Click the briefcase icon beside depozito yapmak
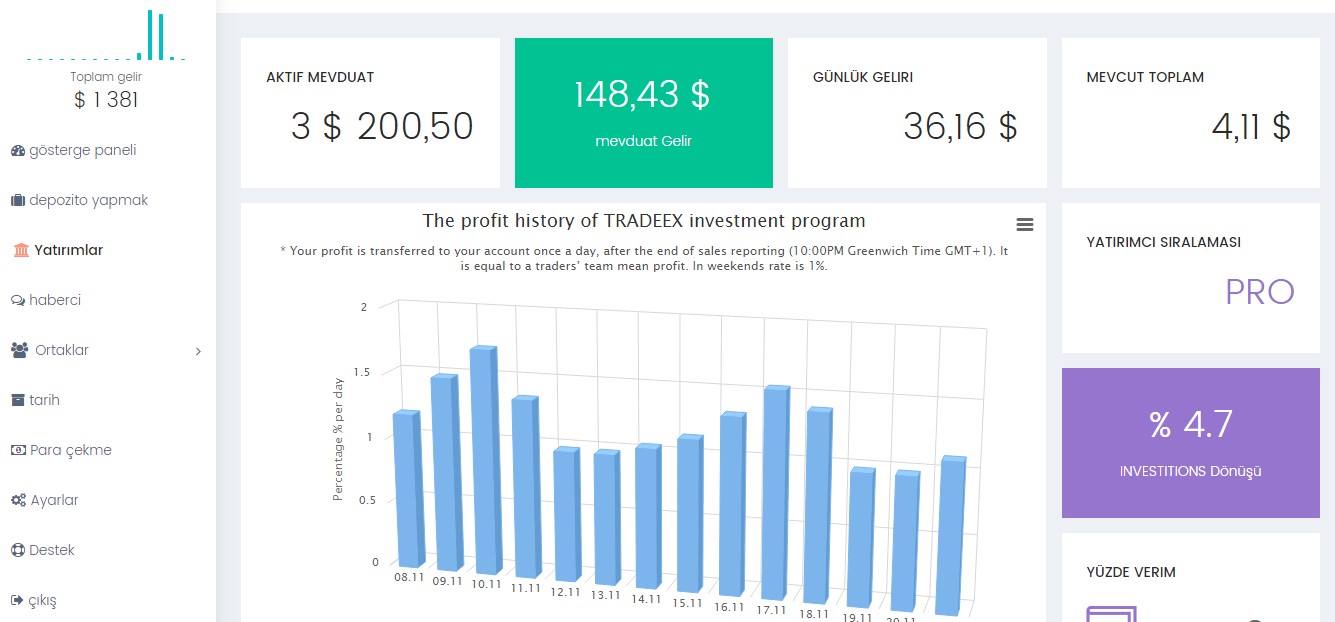Viewport: 1335px width, 622px height. (x=17, y=201)
